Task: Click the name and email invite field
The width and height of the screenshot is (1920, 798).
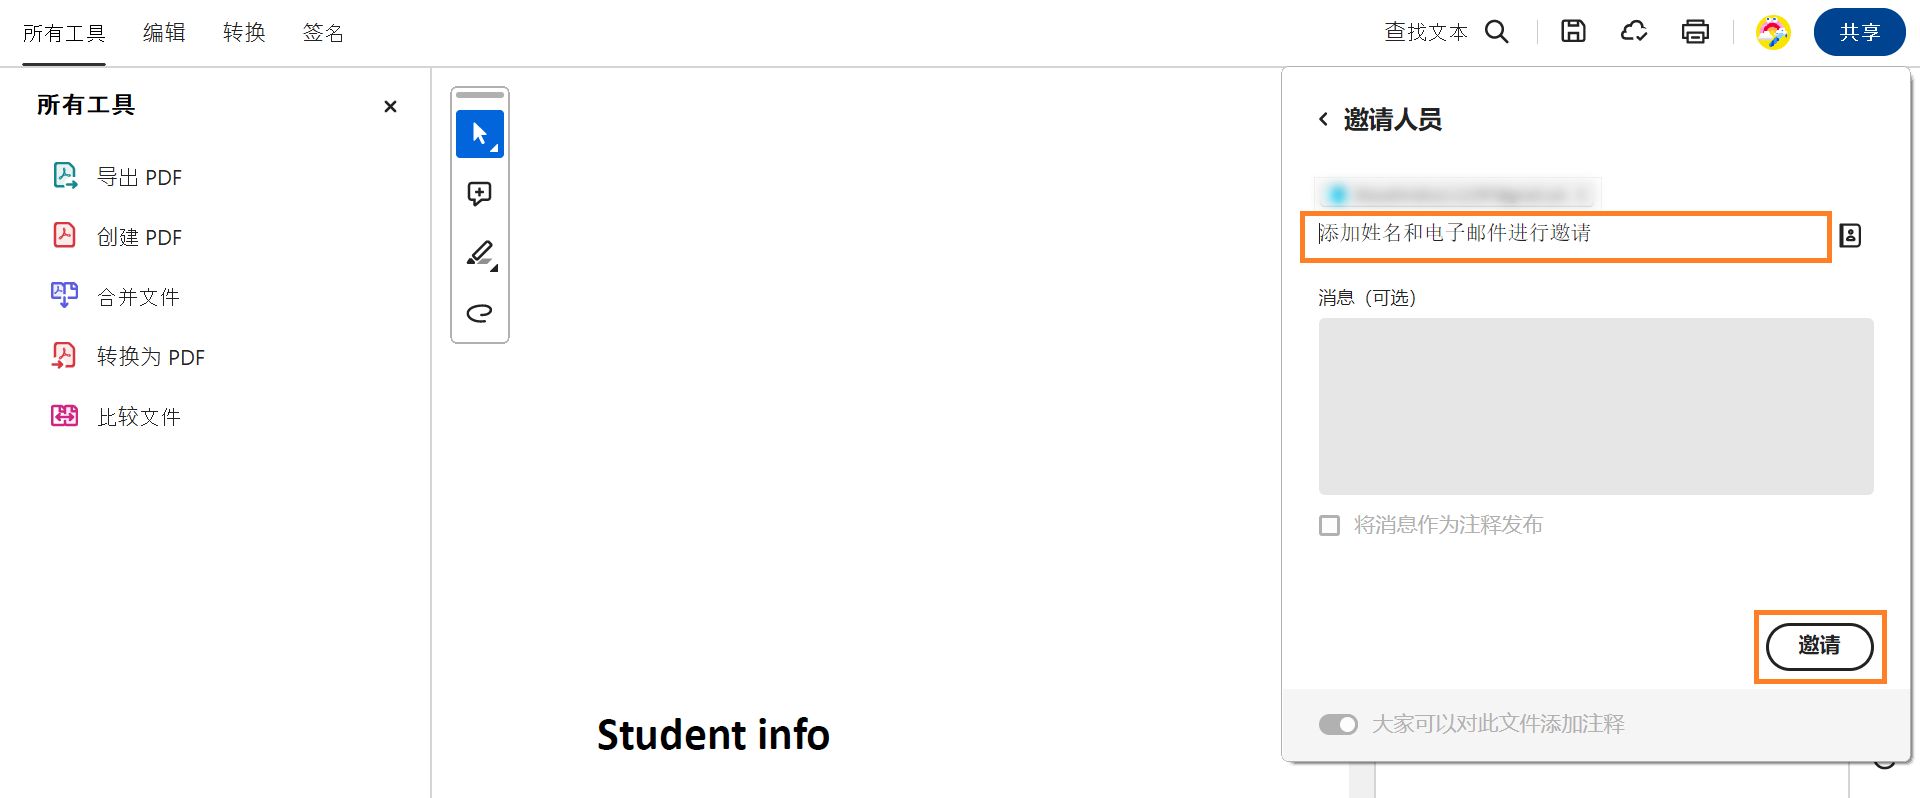Action: 1565,236
